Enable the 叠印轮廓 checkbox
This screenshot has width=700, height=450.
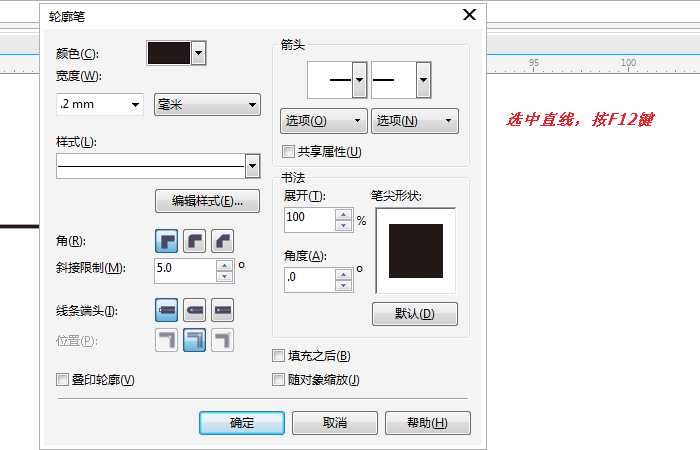[63, 379]
